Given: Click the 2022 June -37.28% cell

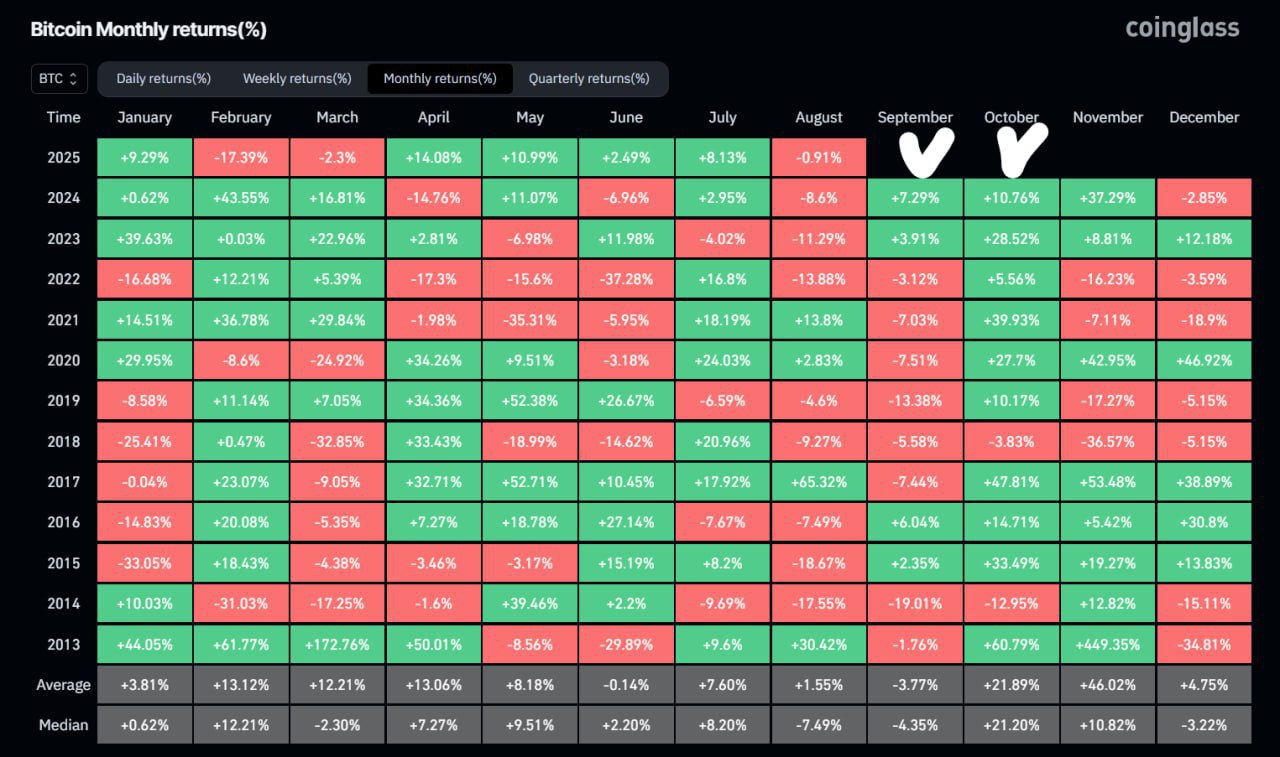Looking at the screenshot, I should click(626, 279).
